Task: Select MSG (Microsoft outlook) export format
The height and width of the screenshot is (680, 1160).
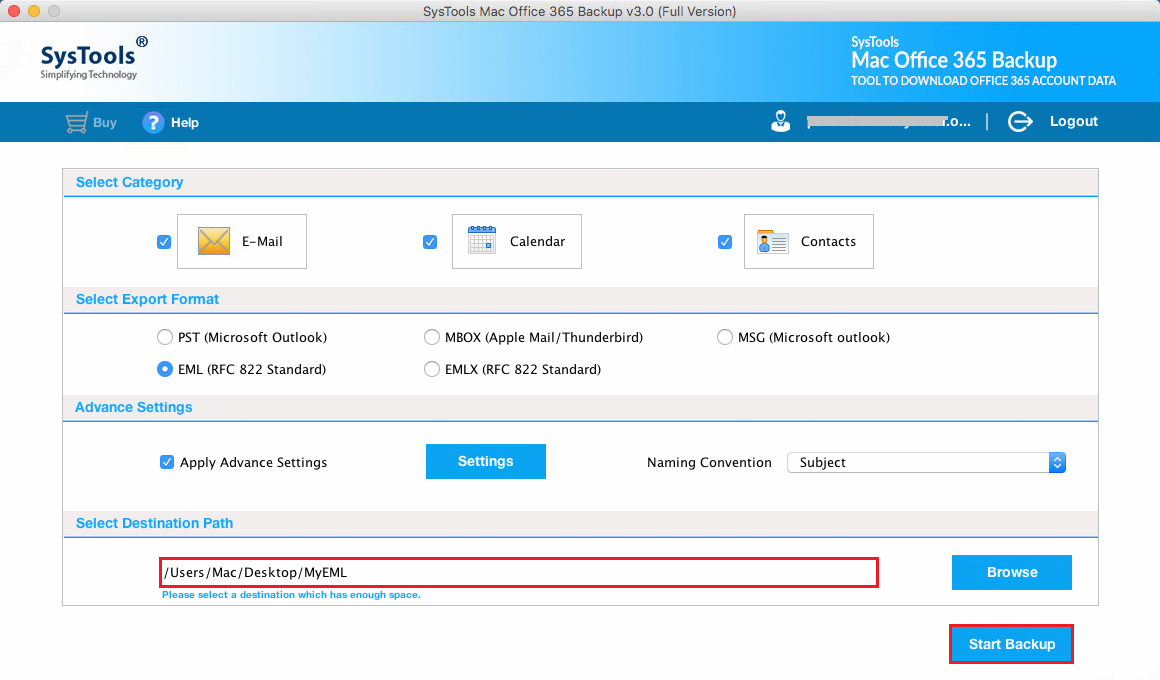Action: (724, 337)
